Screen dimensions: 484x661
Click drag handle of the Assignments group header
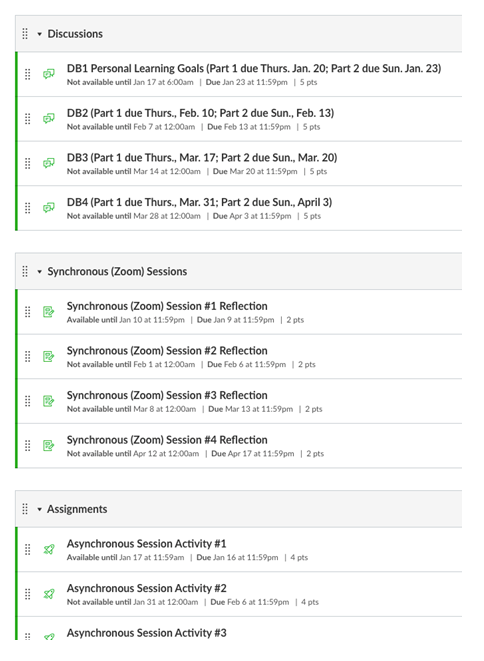[x=25, y=509]
